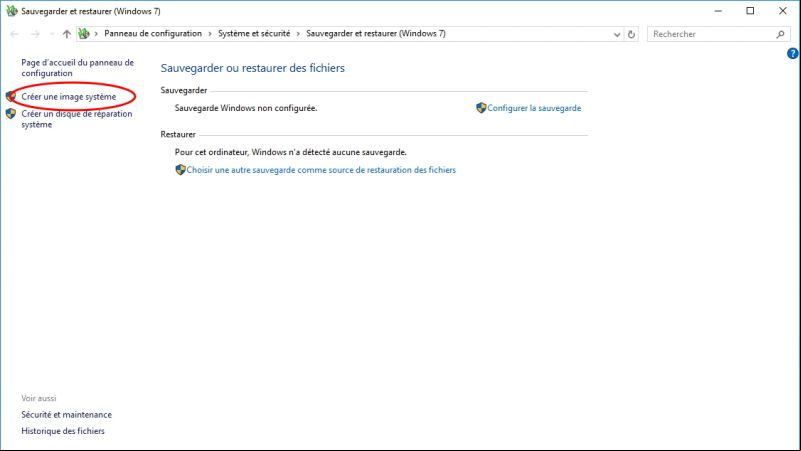Open Système et sécurité breadcrumb
801x451 pixels.
point(254,33)
